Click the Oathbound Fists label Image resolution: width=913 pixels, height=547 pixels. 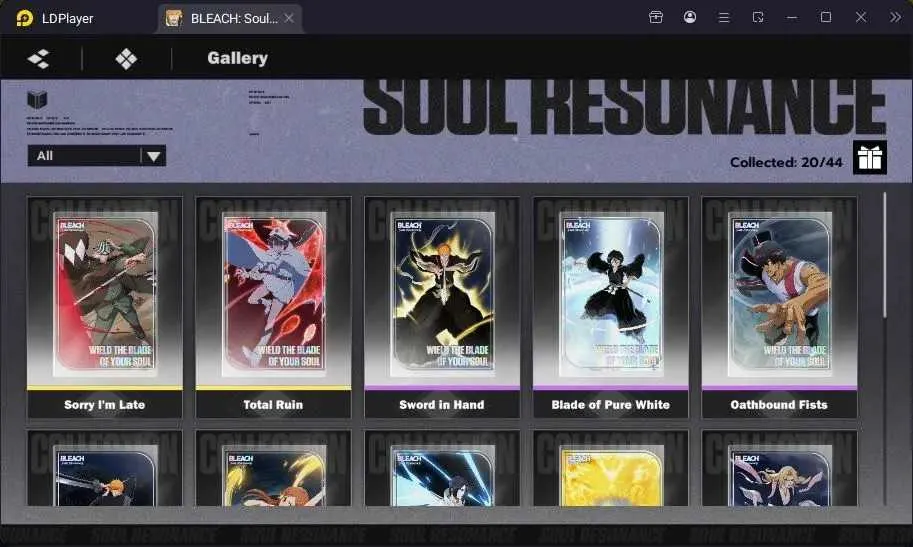(x=779, y=404)
